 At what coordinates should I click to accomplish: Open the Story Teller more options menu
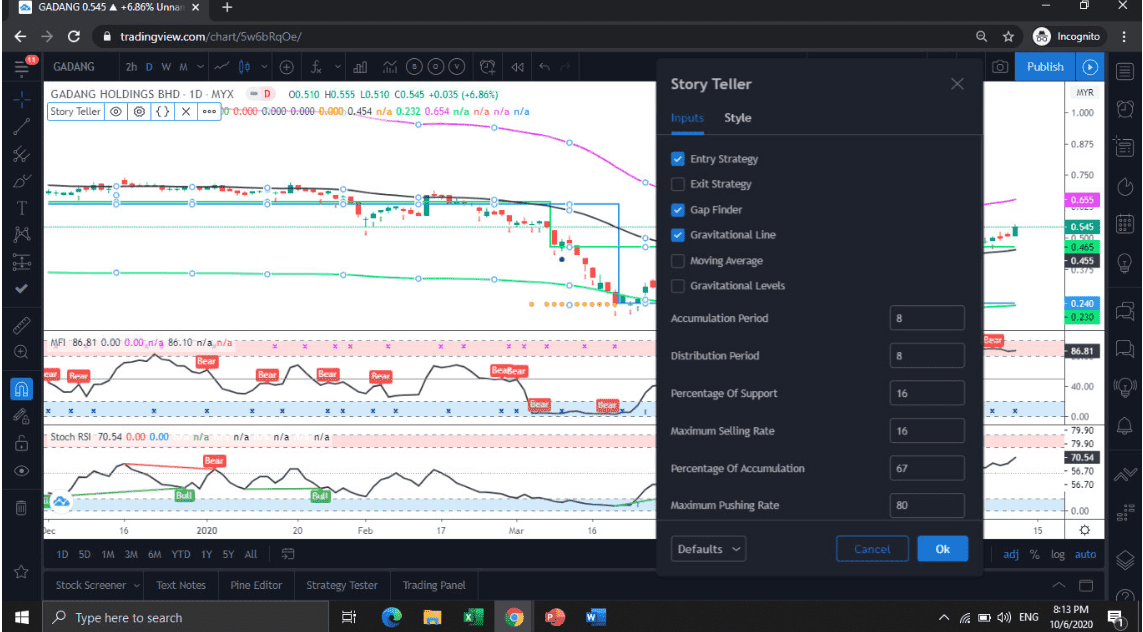(209, 112)
